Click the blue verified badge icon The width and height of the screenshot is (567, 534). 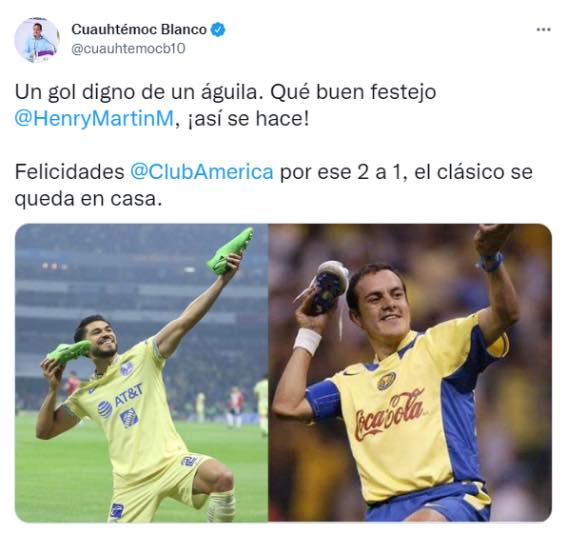(218, 29)
